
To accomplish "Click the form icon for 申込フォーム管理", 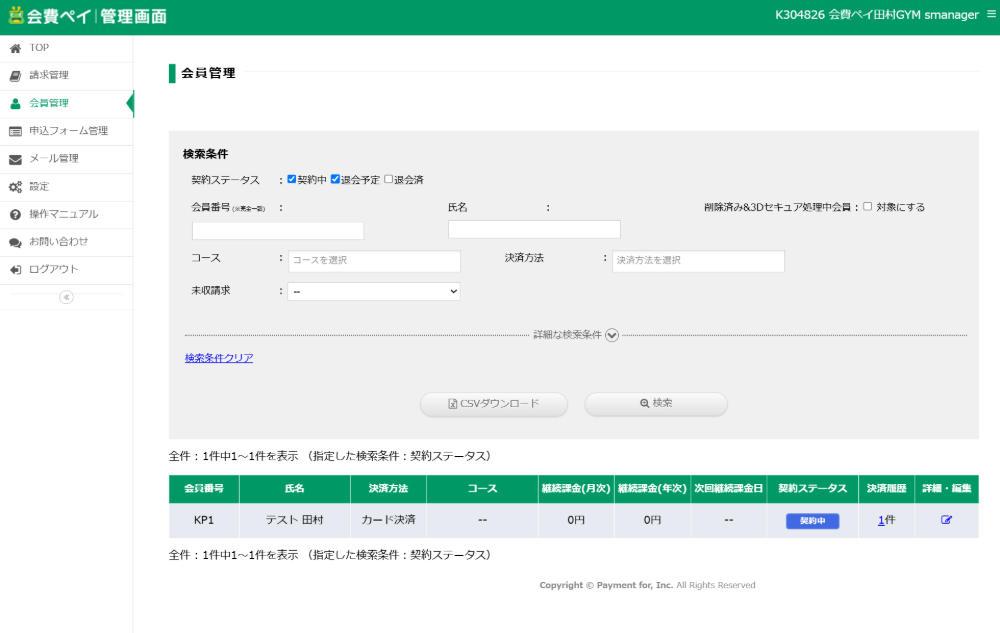I will (x=15, y=131).
